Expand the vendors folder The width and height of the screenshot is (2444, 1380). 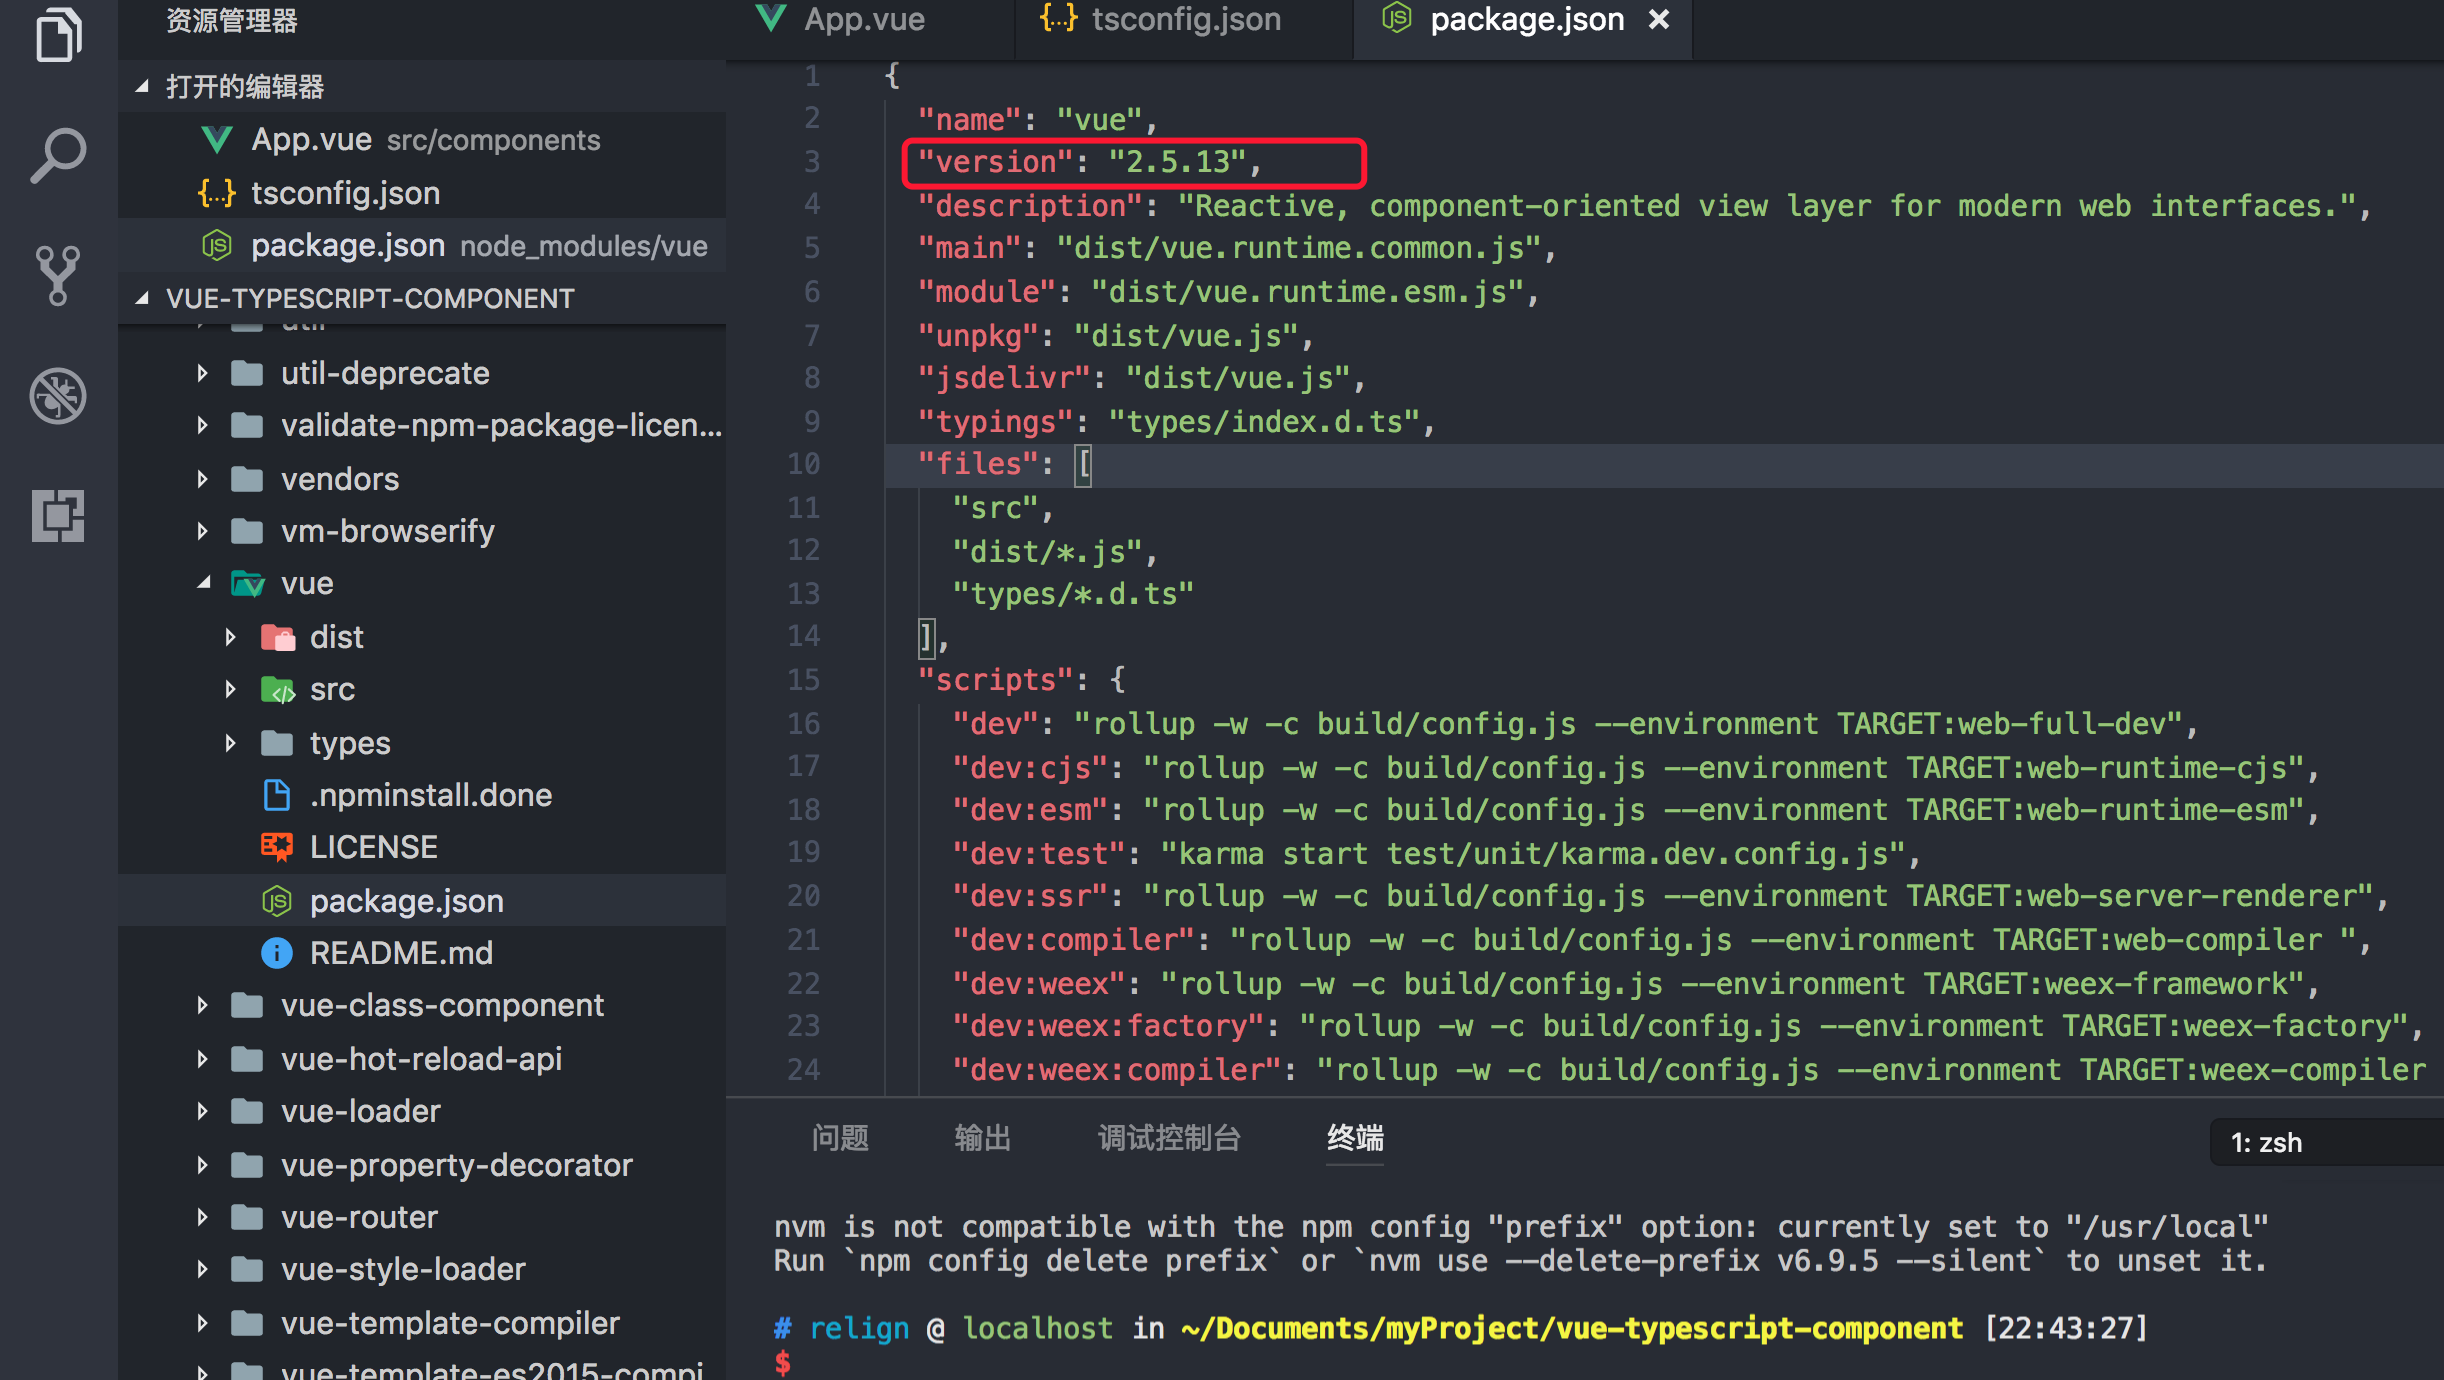pyautogui.click(x=203, y=478)
